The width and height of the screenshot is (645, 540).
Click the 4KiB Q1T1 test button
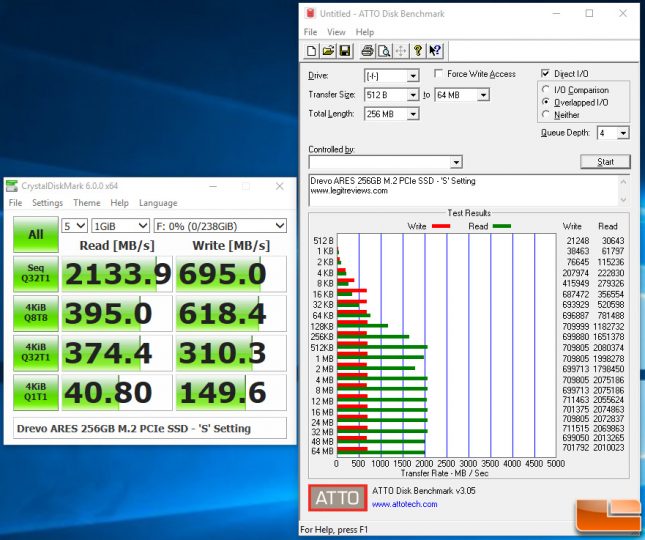pos(36,392)
